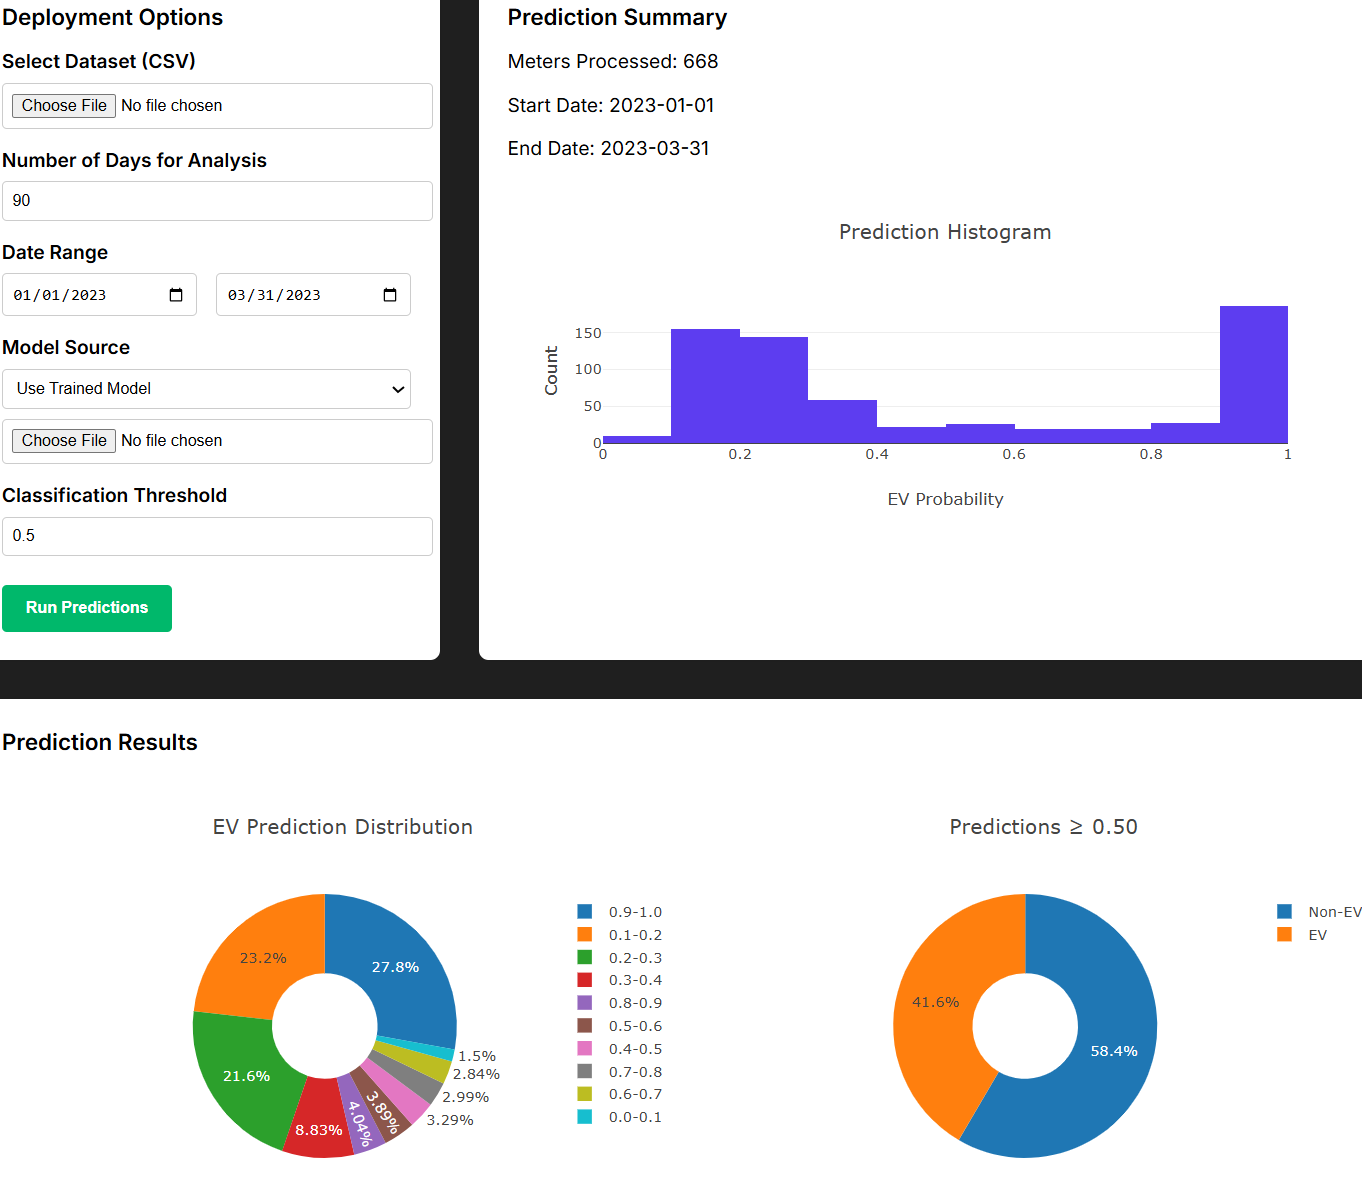The image size is (1362, 1195).
Task: Edit the Classification Threshold value
Action: tap(217, 536)
